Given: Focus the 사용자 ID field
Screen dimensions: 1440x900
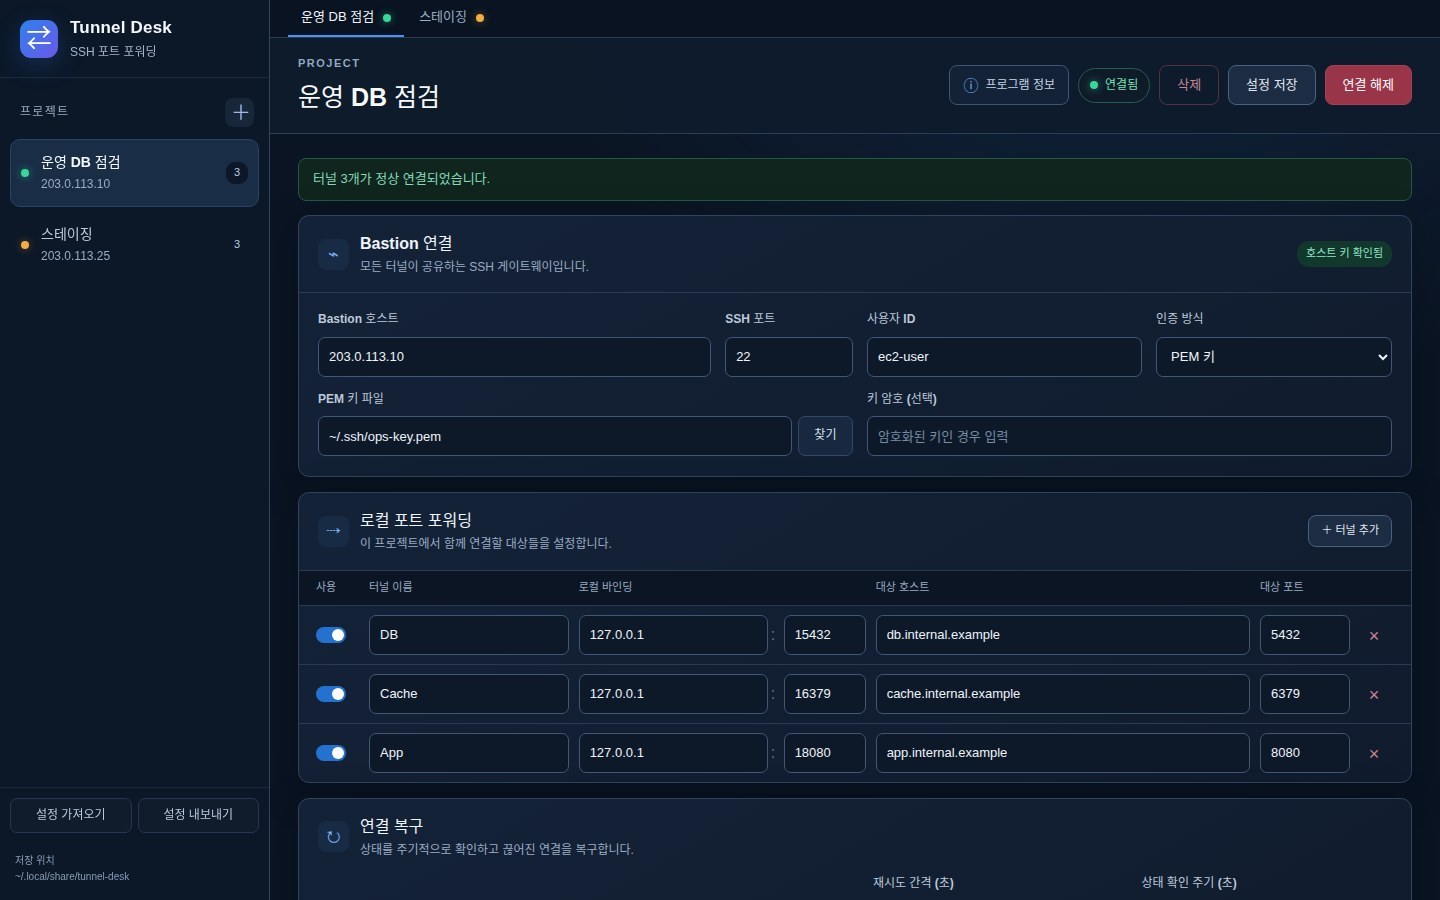Looking at the screenshot, I should (x=1004, y=357).
